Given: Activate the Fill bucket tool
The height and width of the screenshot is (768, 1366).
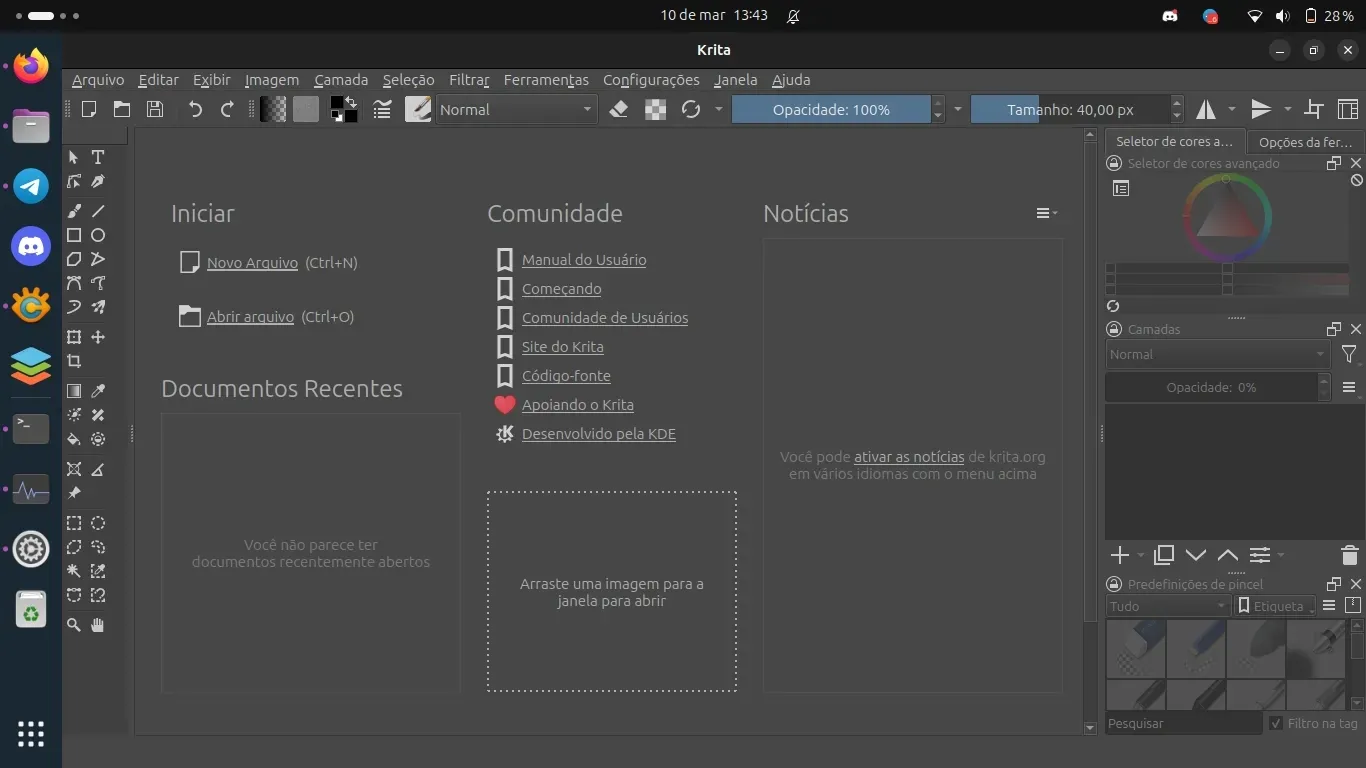Looking at the screenshot, I should (x=74, y=439).
